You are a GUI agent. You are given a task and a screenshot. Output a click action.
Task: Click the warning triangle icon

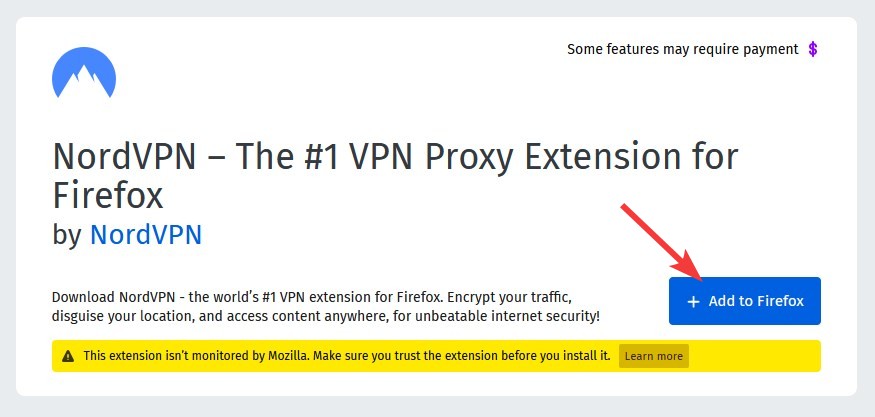tap(68, 356)
